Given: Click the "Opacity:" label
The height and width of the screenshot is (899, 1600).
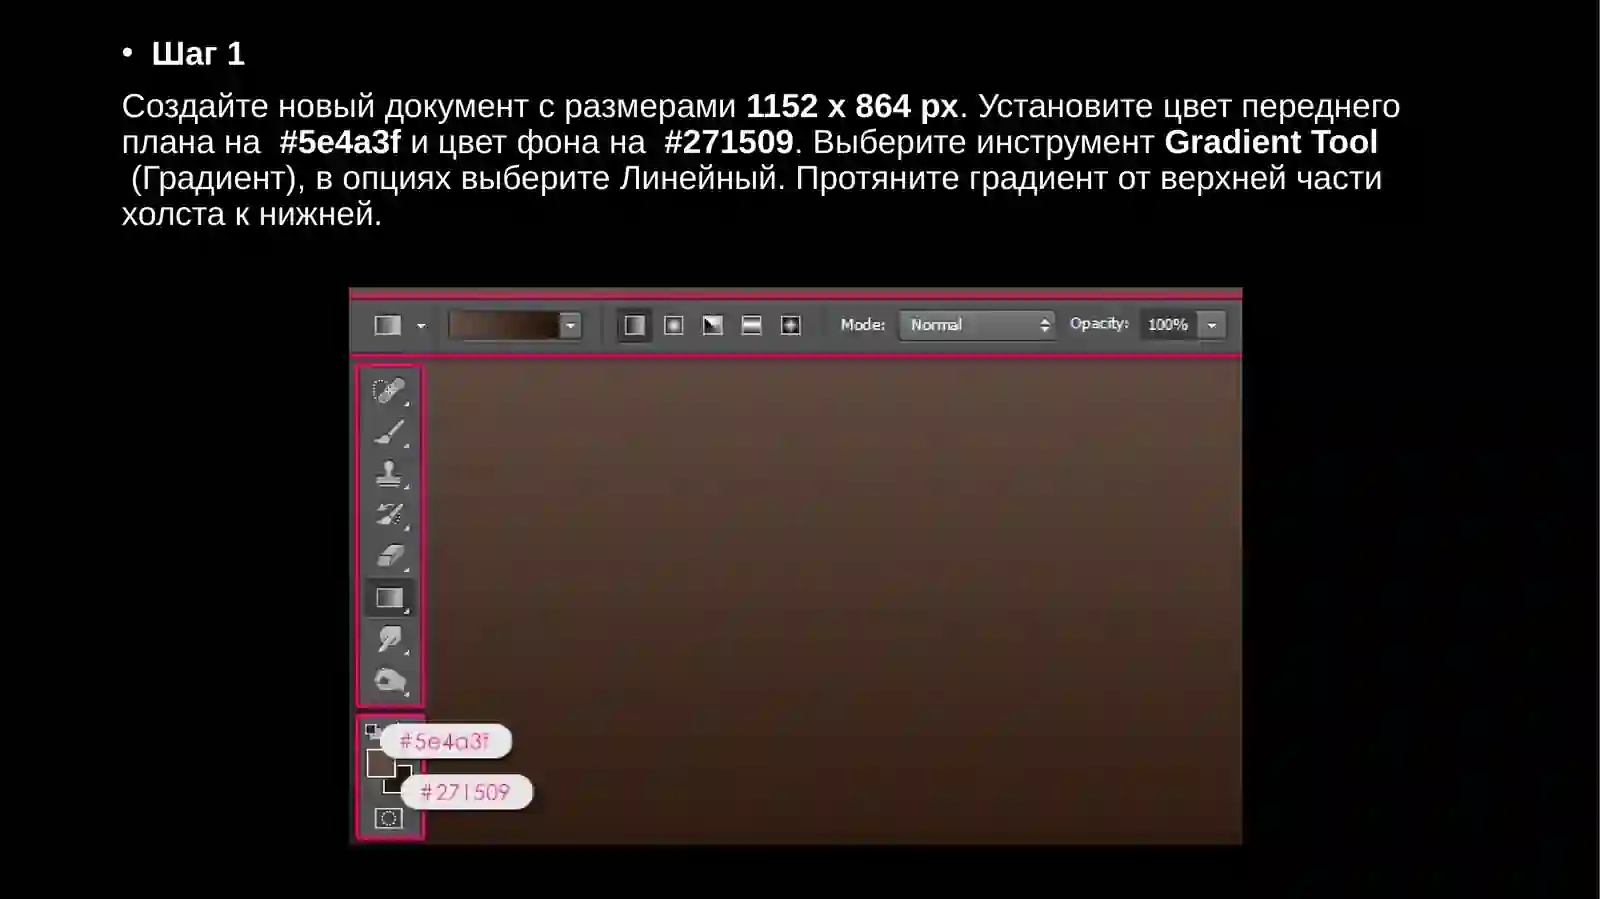Looking at the screenshot, I should (x=1099, y=323).
